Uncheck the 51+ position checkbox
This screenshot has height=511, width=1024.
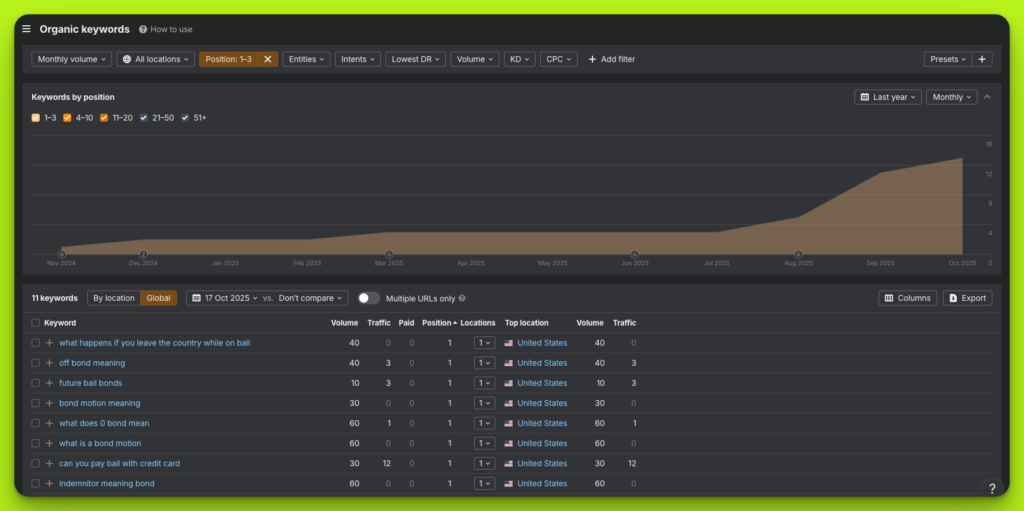(x=185, y=118)
